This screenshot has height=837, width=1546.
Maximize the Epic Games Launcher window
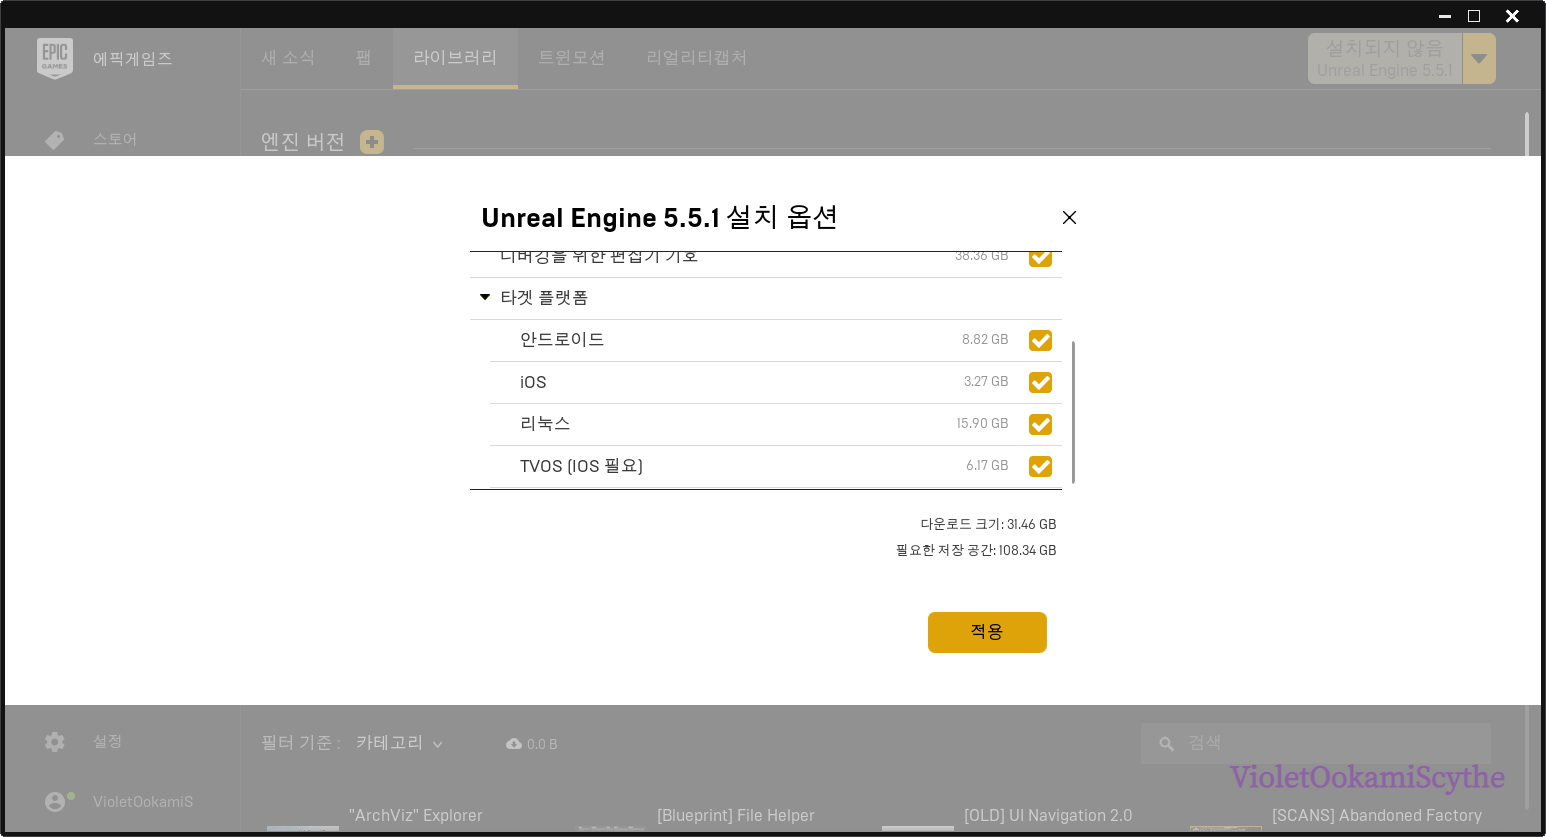[1474, 16]
